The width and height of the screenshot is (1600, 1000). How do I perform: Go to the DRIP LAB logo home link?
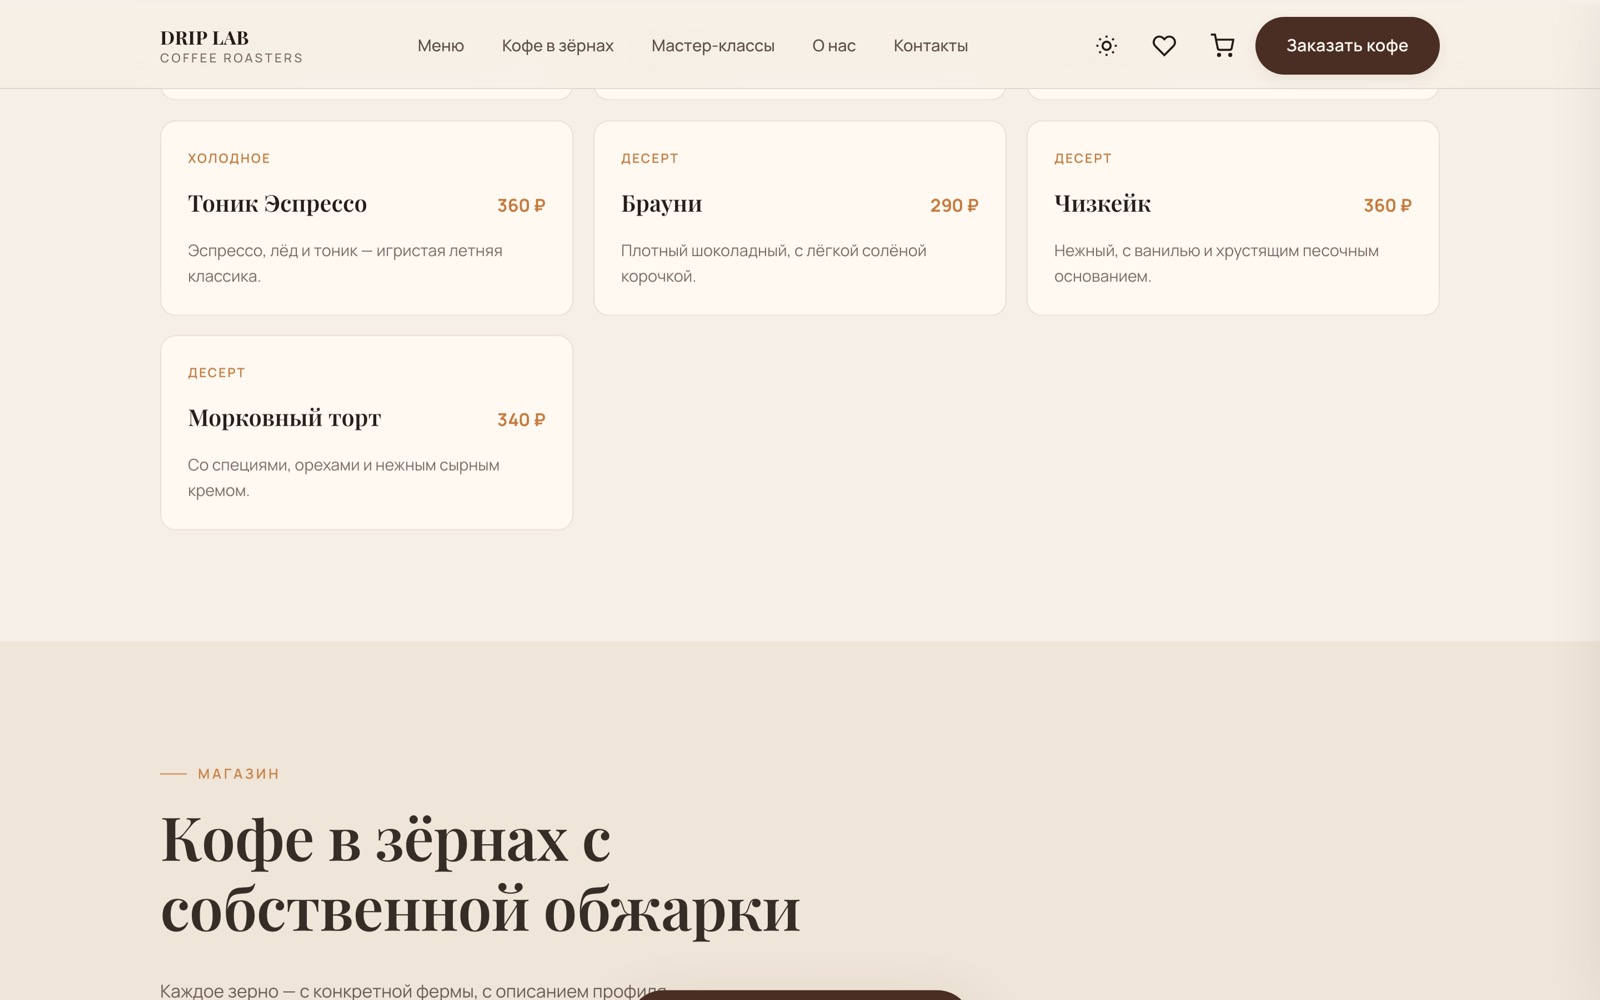(231, 45)
